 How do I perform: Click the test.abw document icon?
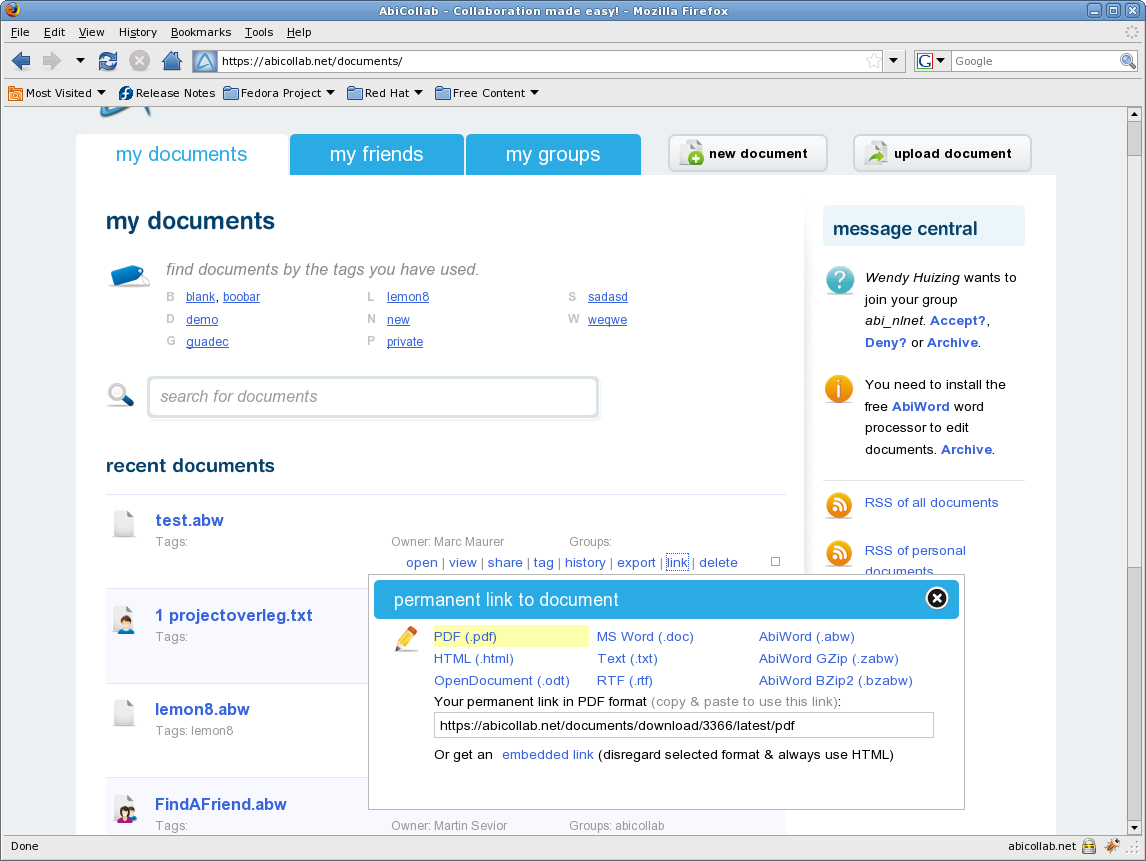coord(124,523)
